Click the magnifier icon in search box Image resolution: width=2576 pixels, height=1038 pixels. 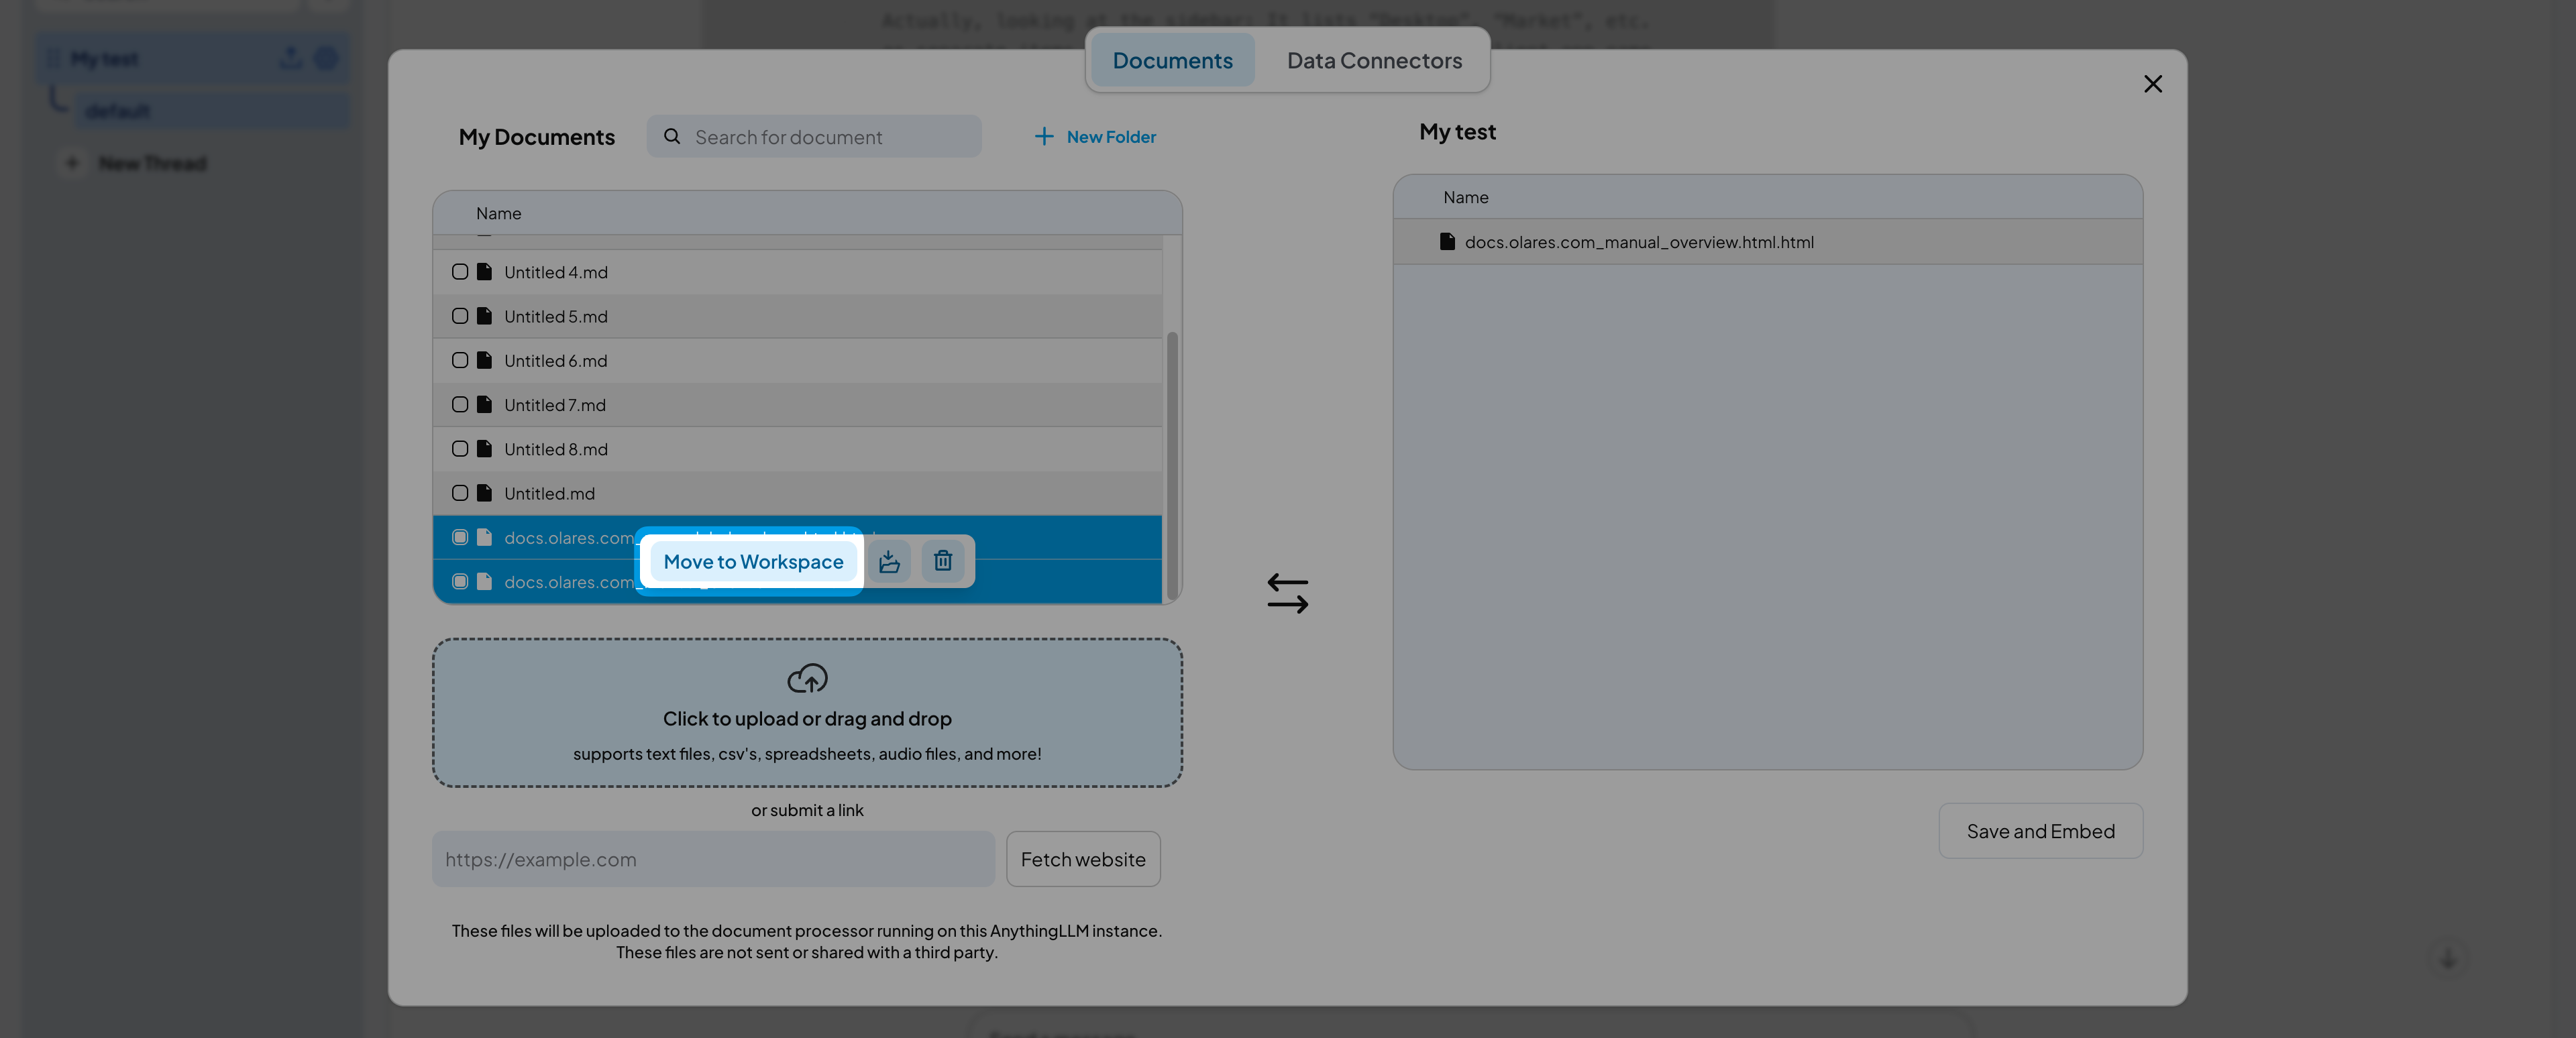point(672,136)
